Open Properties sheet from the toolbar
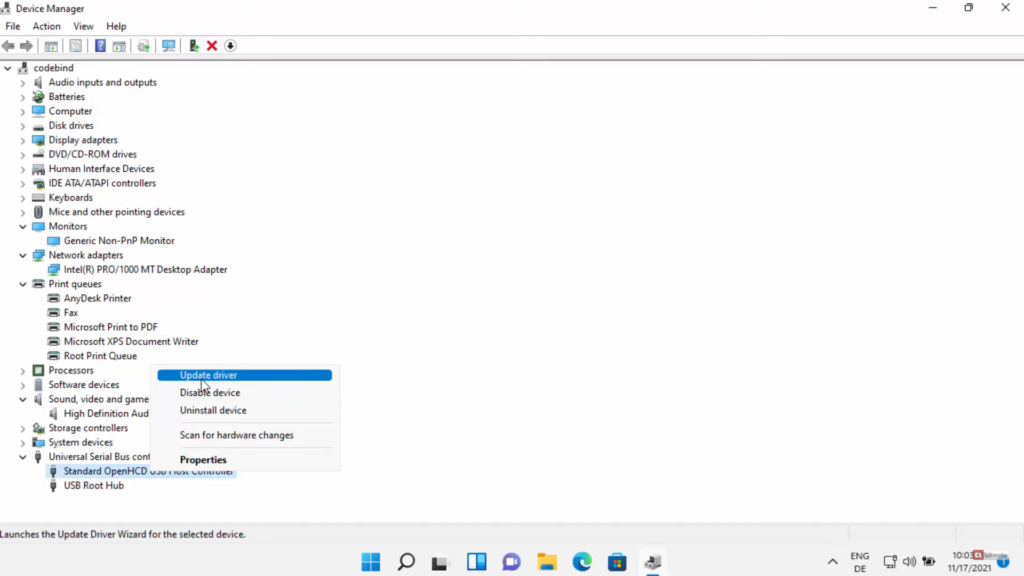 point(76,46)
